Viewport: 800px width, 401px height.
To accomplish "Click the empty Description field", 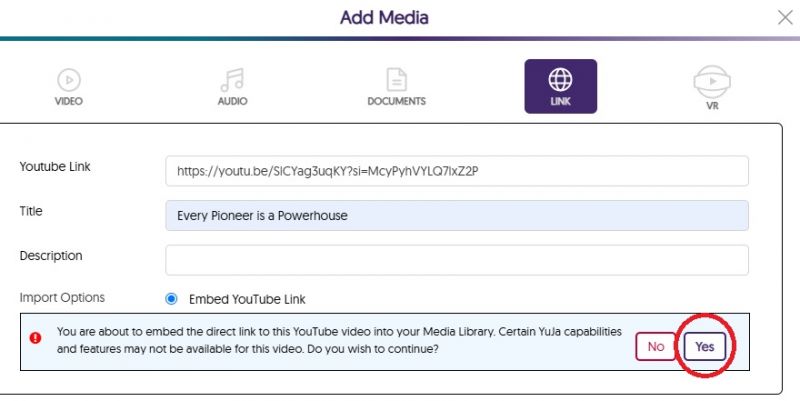I will (456, 260).
